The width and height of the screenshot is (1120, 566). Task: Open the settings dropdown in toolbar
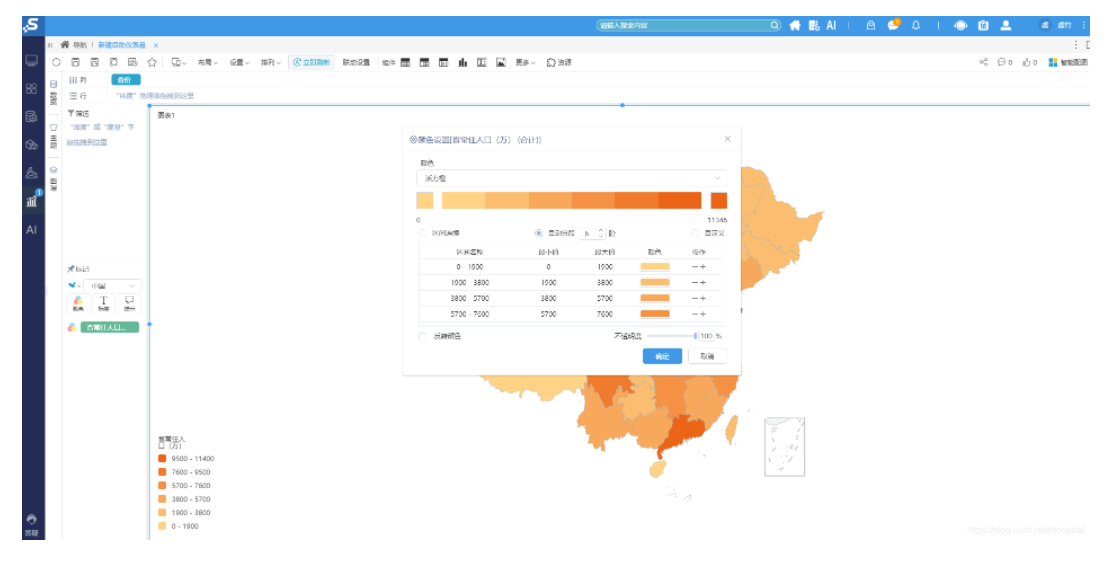(x=239, y=62)
